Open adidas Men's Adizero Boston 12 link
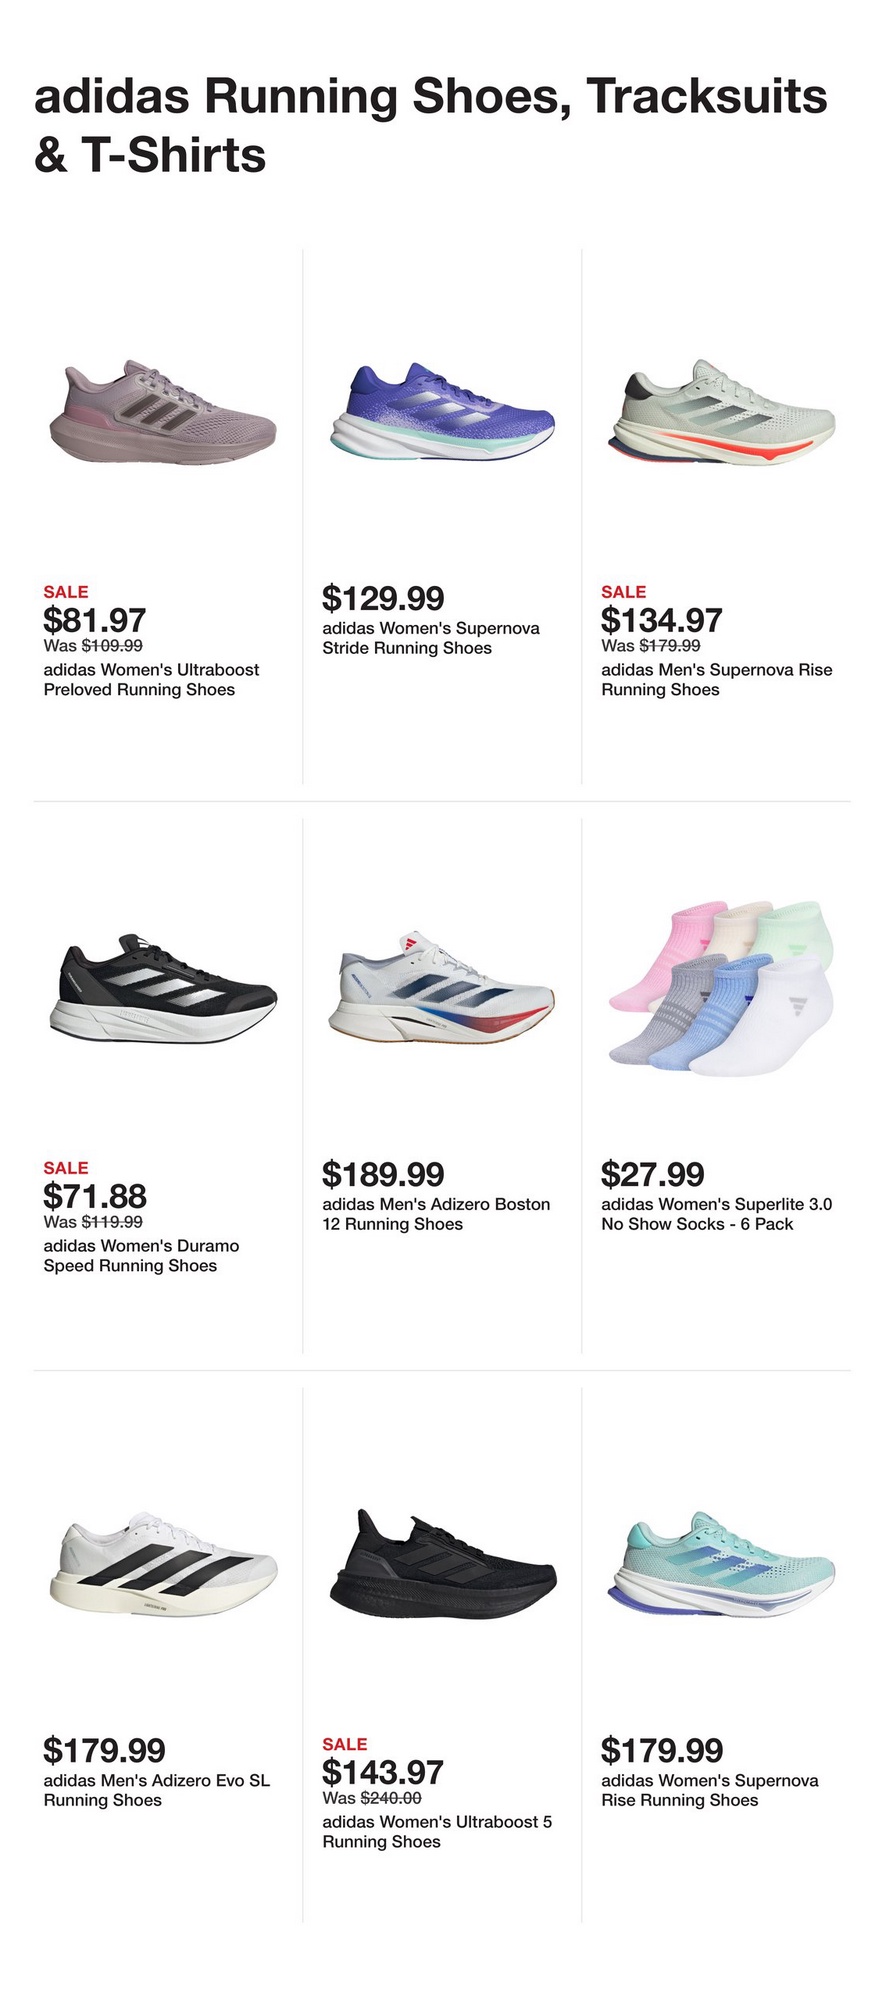 click(436, 1214)
